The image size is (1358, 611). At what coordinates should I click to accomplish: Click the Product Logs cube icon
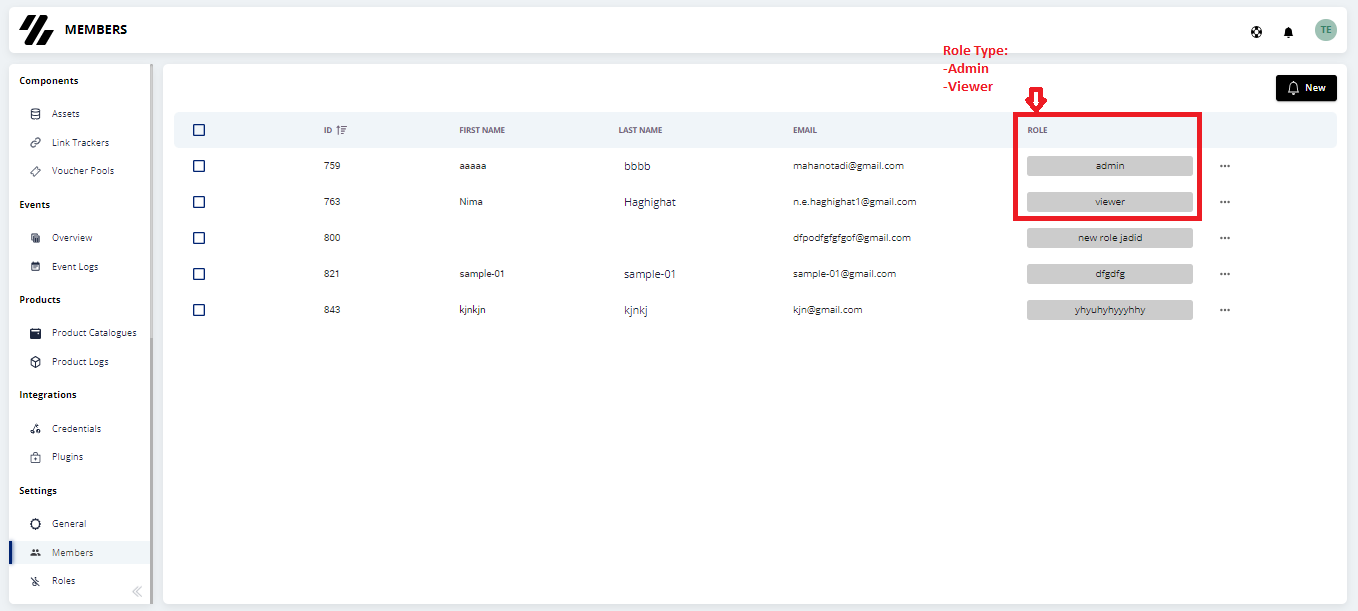point(36,362)
